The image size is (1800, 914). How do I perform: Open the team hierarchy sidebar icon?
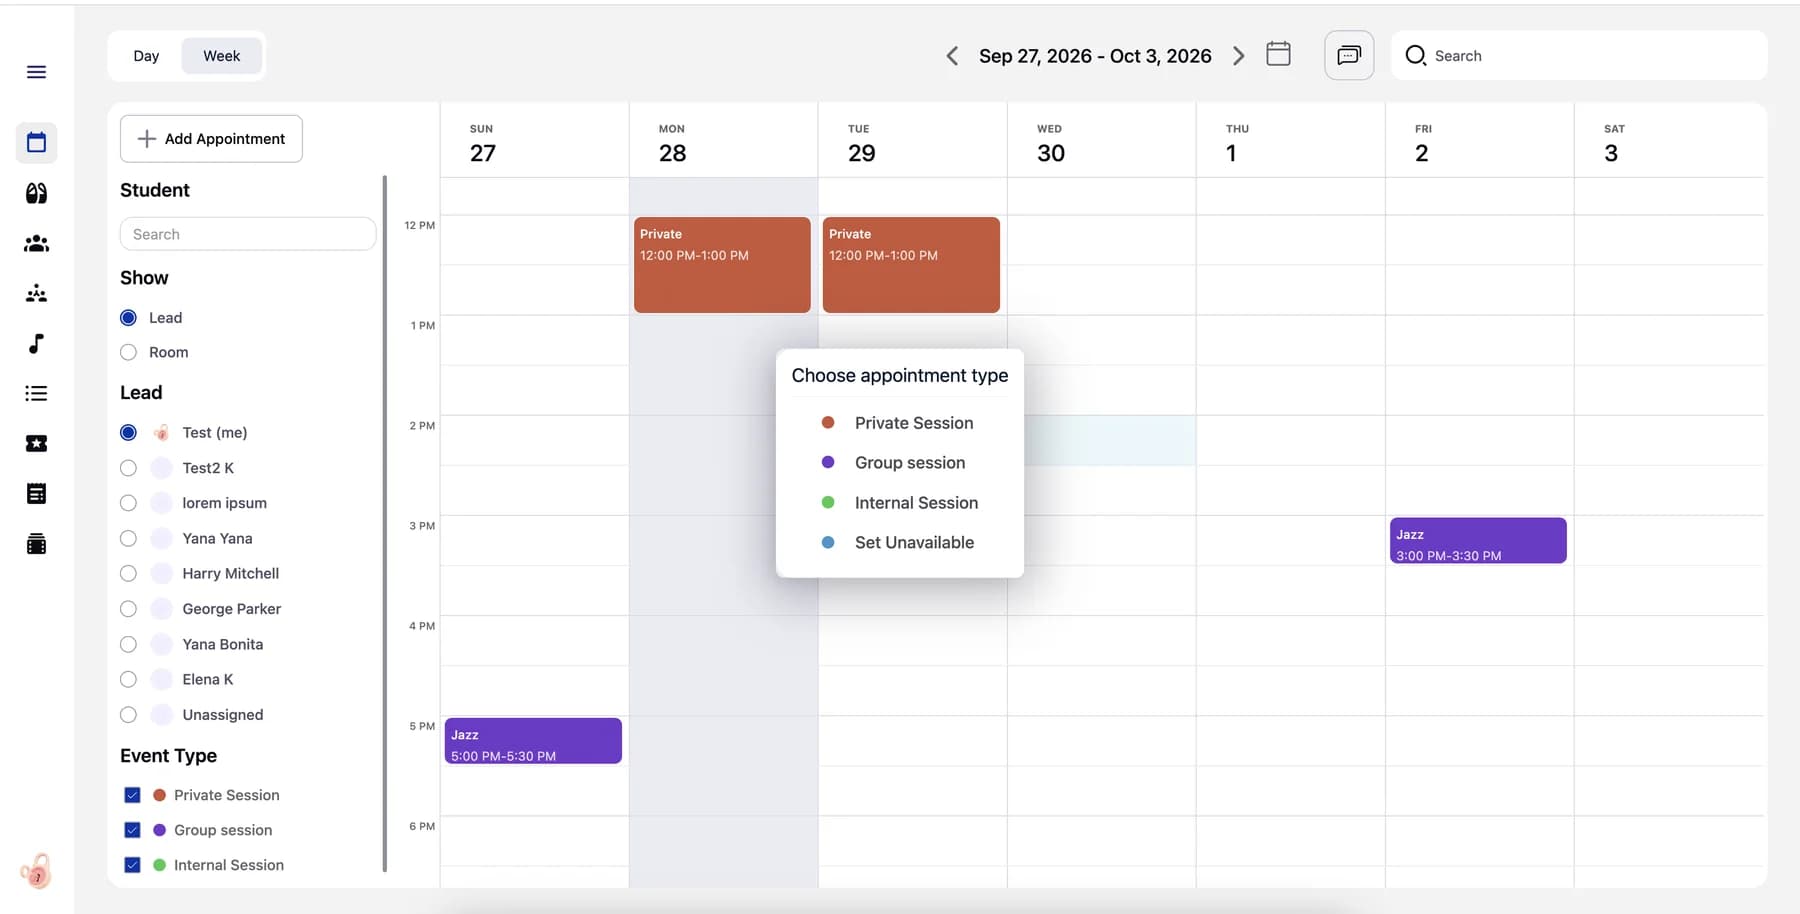(36, 293)
